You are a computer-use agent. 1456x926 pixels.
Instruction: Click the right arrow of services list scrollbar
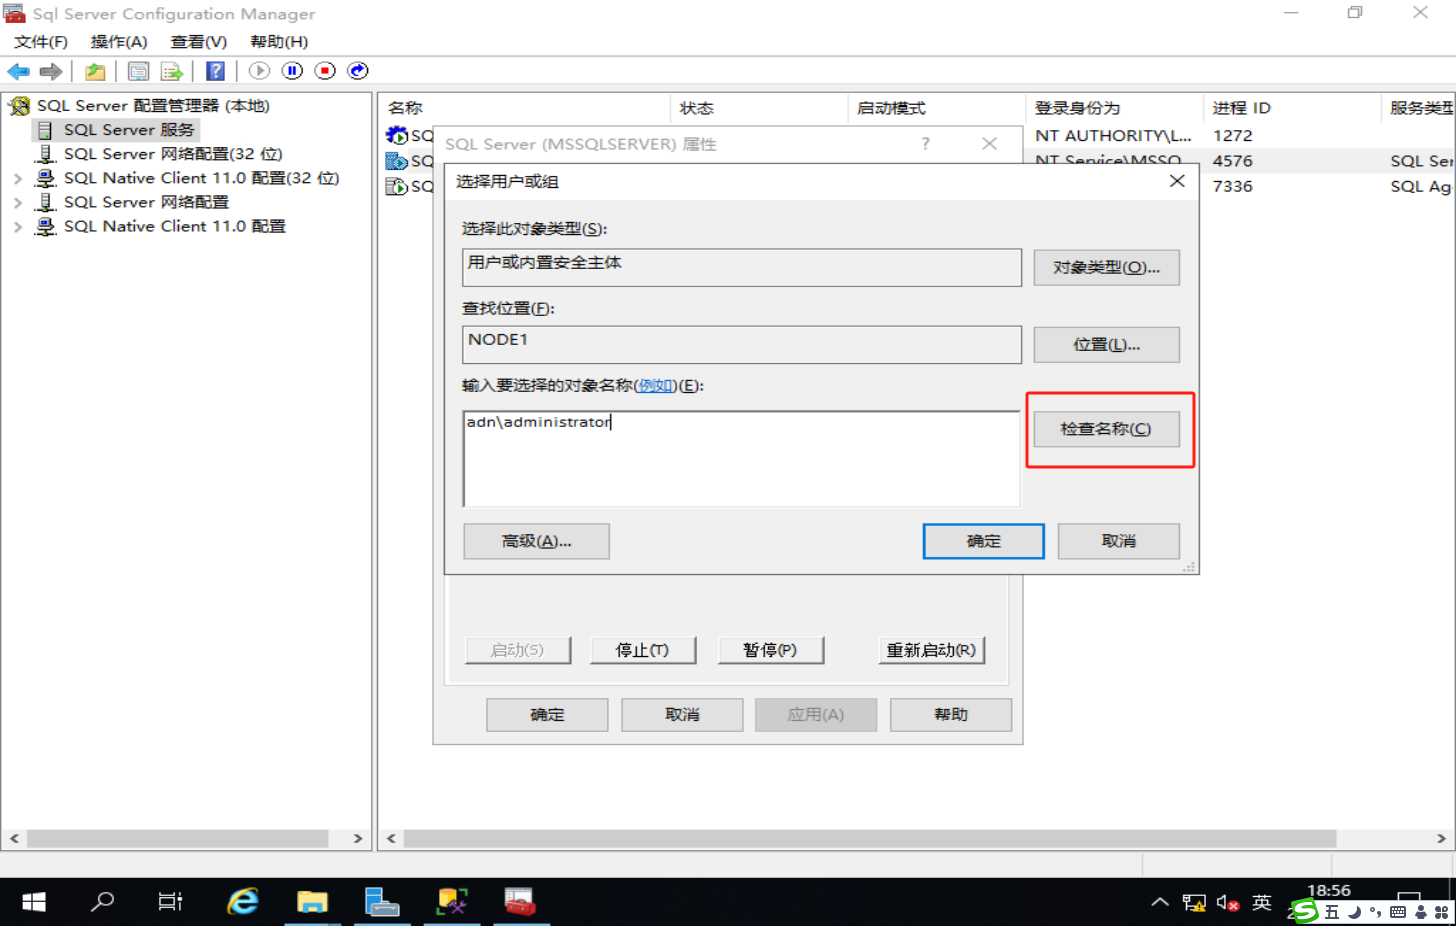point(1441,839)
